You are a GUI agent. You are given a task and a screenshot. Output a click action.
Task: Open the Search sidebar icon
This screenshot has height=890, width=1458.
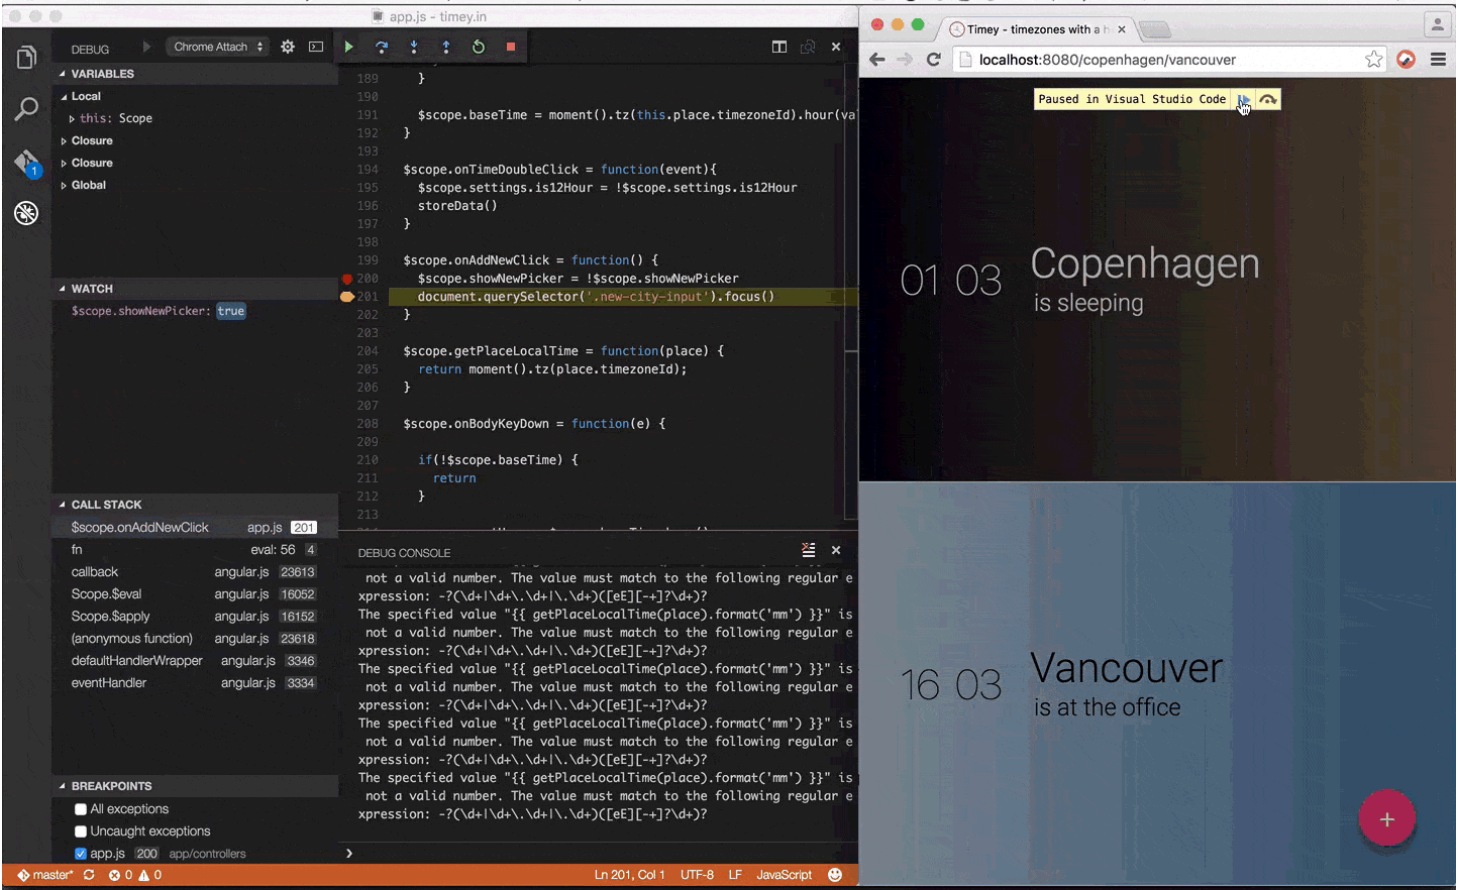pyautogui.click(x=26, y=102)
